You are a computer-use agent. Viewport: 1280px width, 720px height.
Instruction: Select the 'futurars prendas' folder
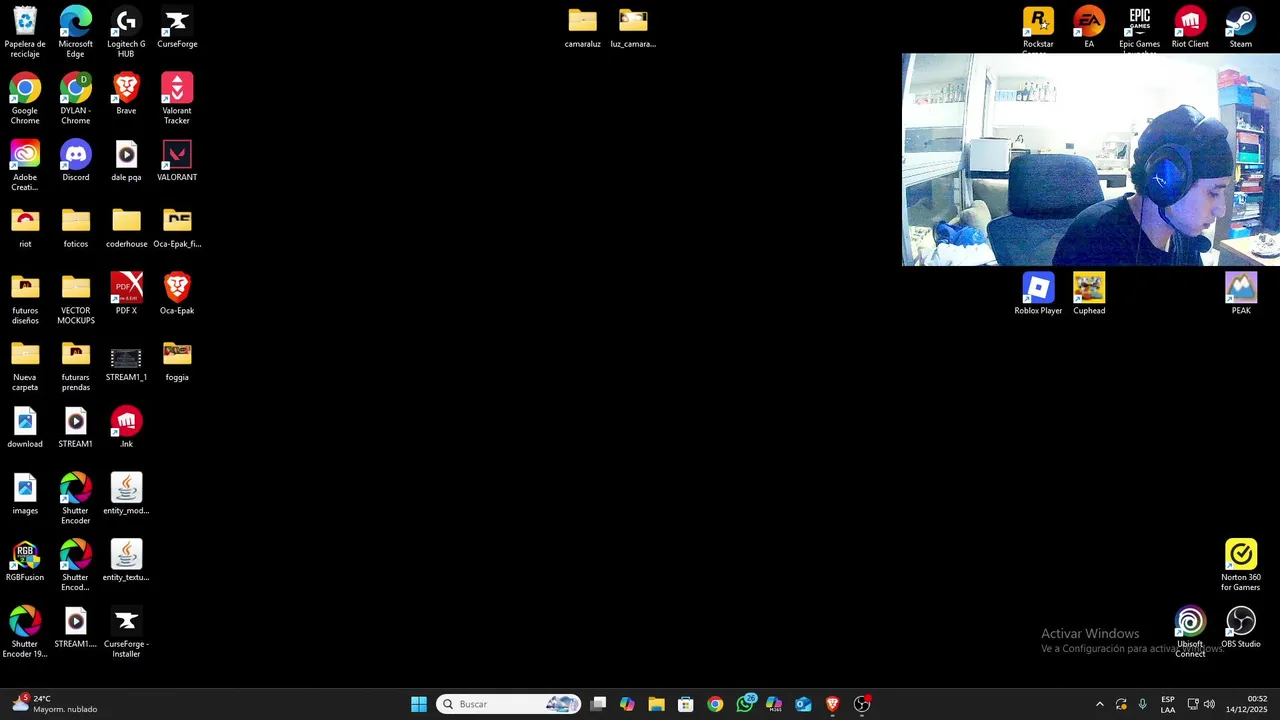pos(75,365)
